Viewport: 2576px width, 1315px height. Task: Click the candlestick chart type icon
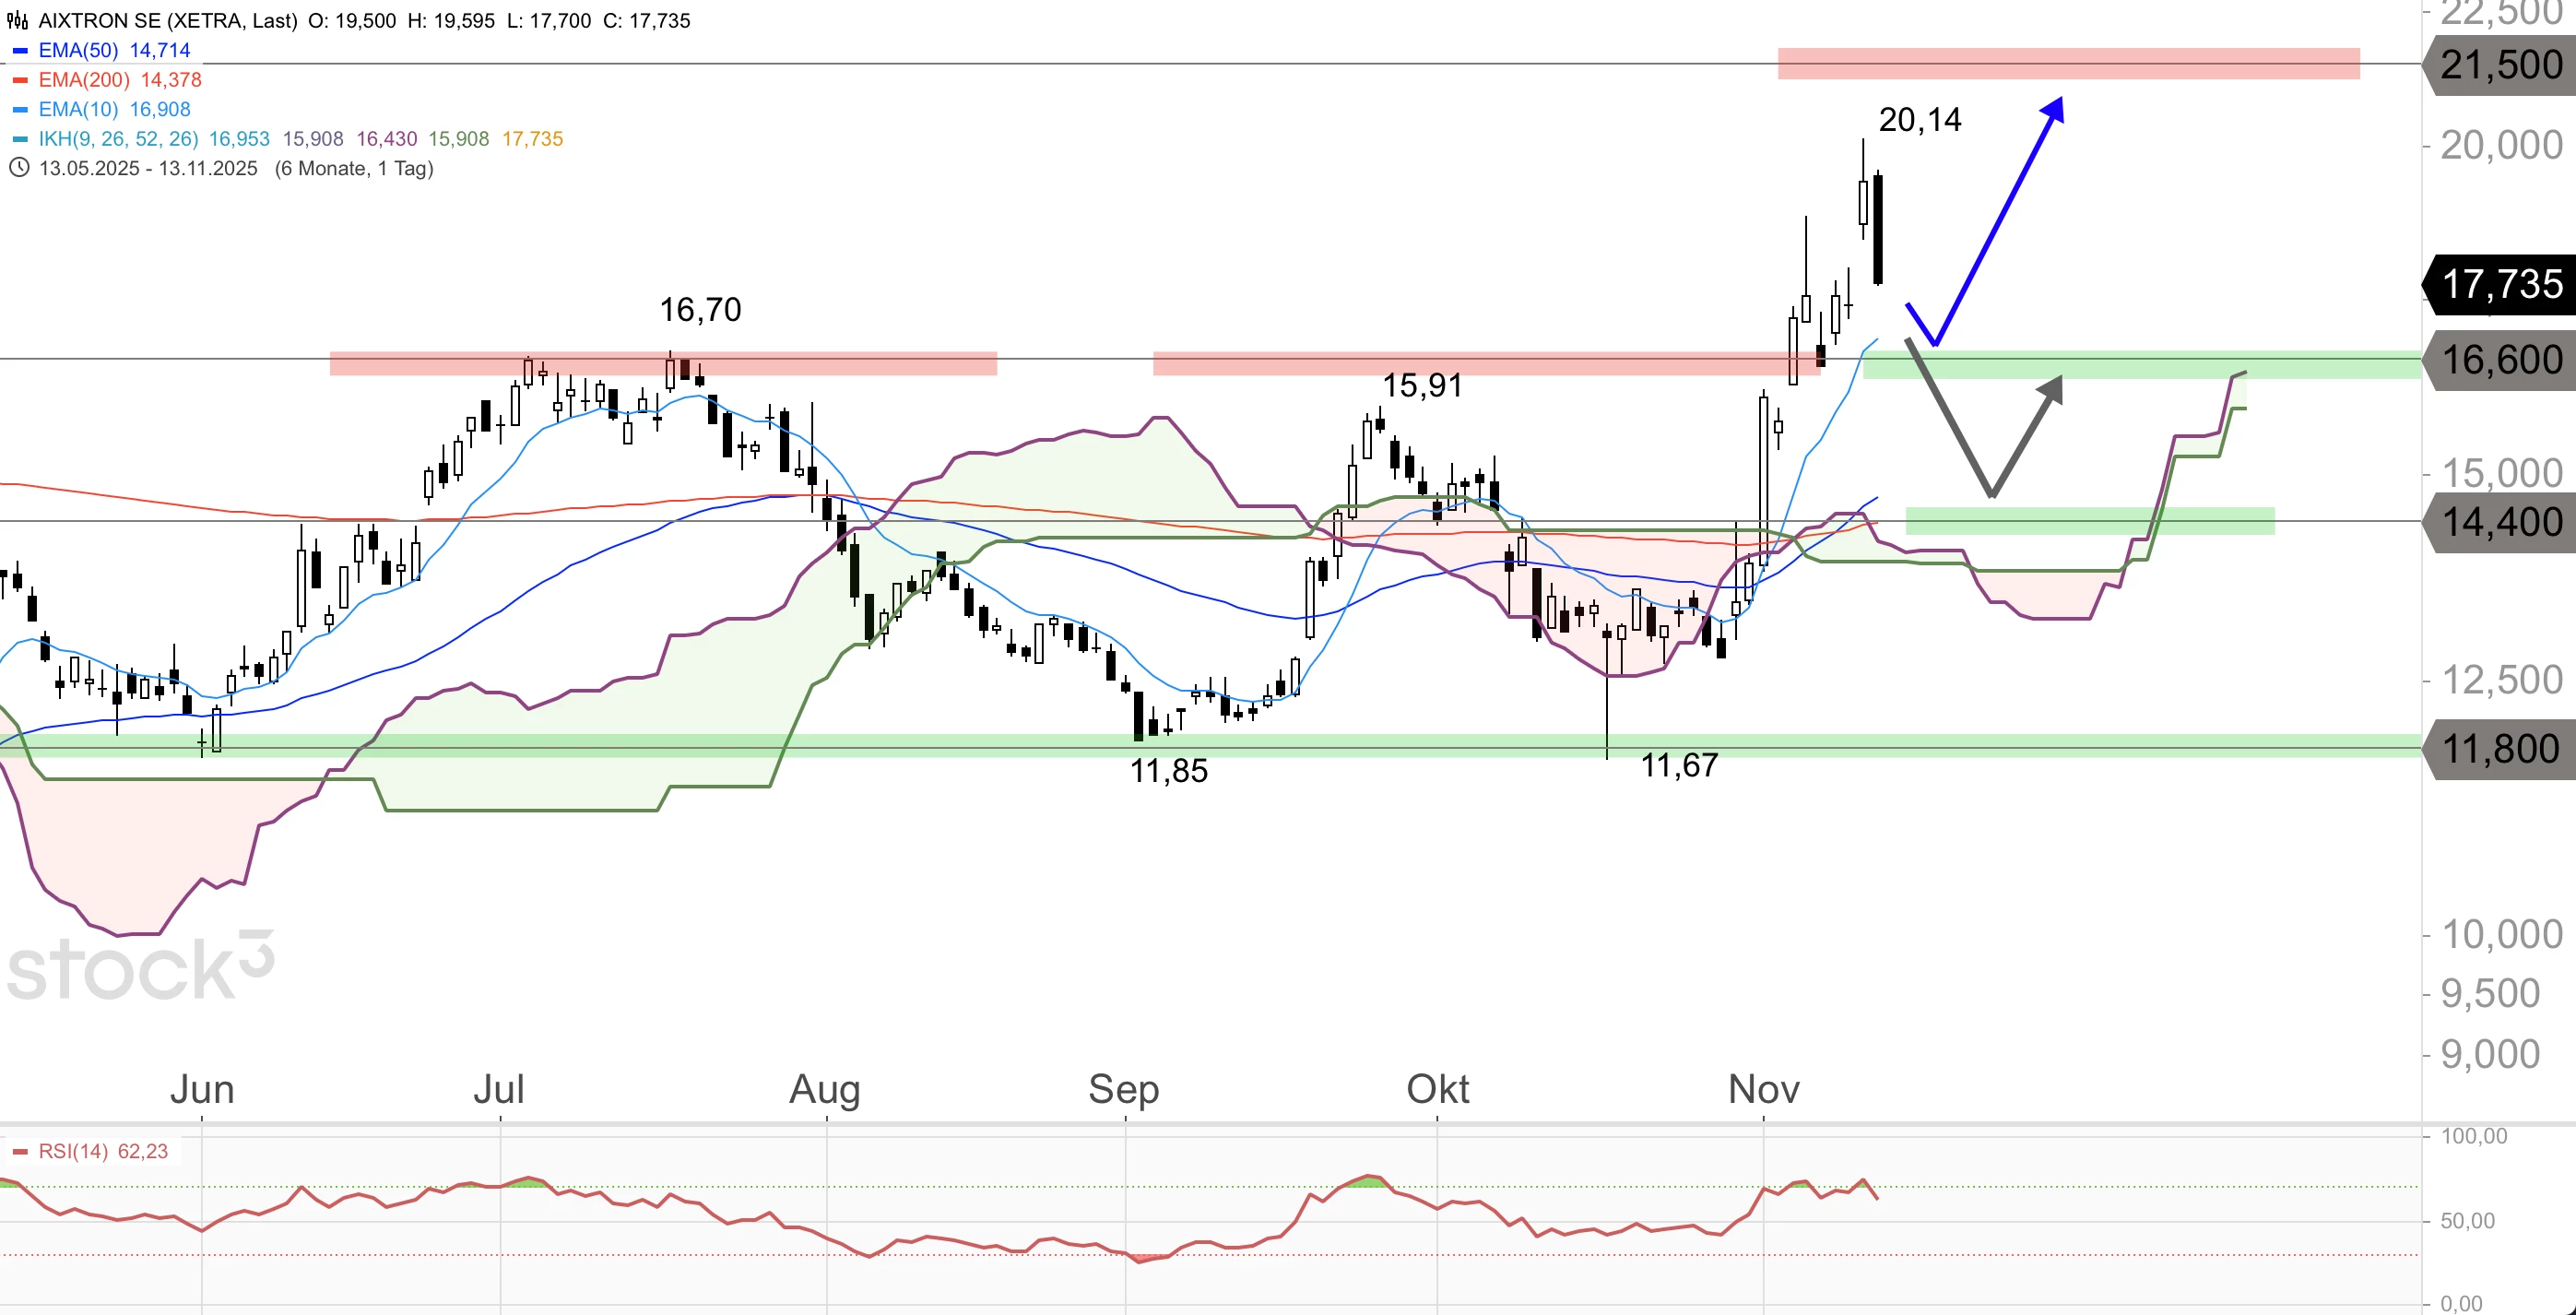[17, 20]
